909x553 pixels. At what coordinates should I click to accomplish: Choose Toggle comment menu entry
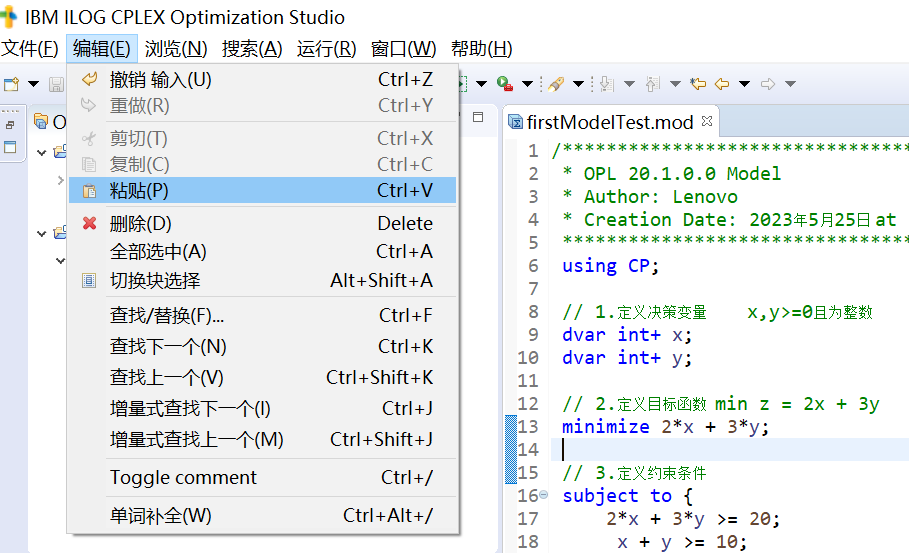coord(263,478)
